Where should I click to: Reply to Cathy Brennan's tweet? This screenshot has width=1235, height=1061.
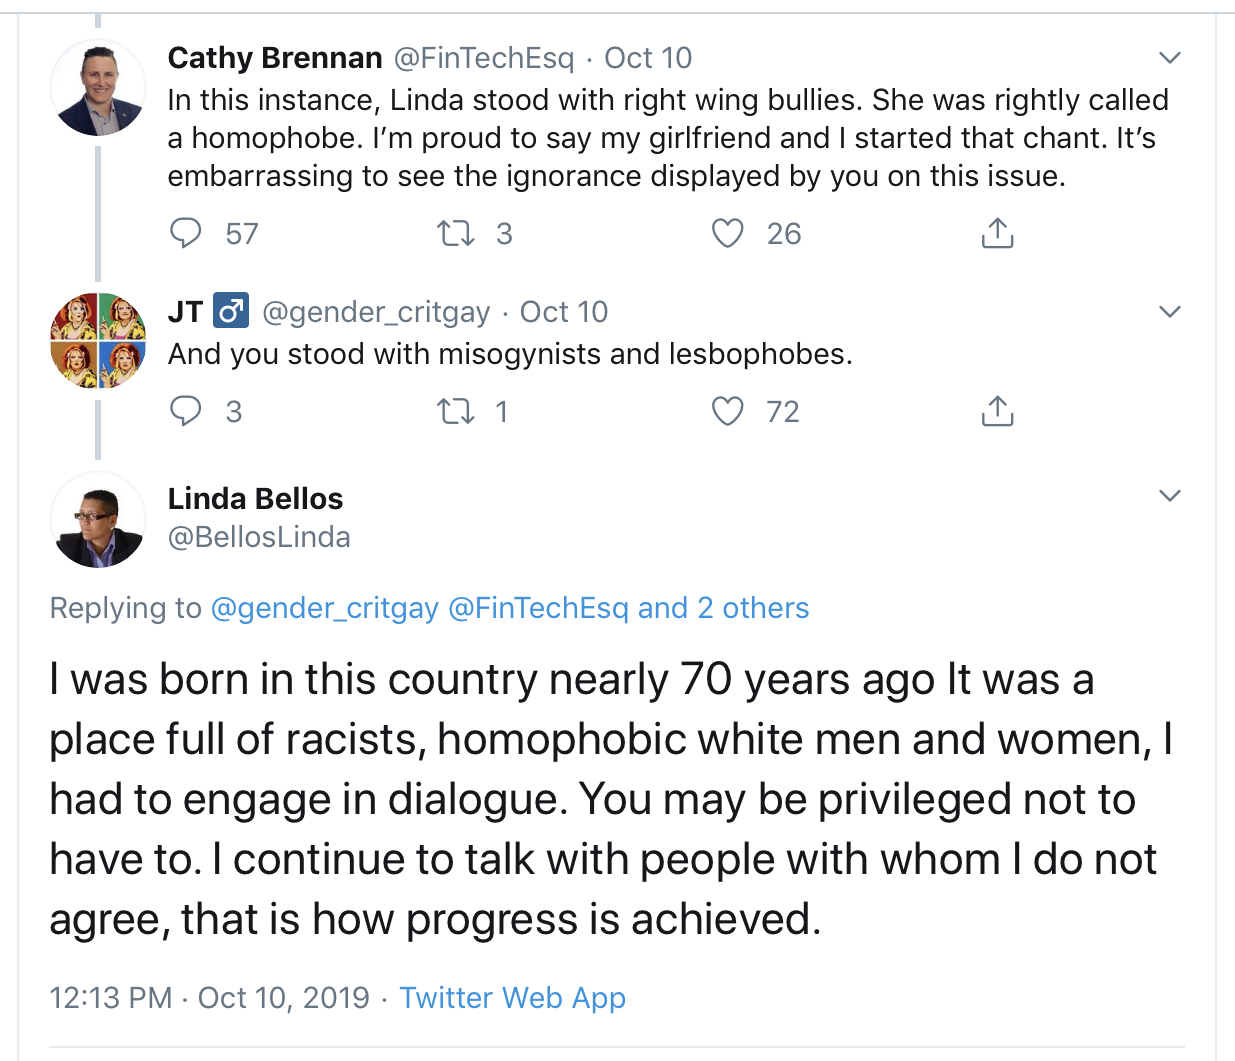(186, 233)
